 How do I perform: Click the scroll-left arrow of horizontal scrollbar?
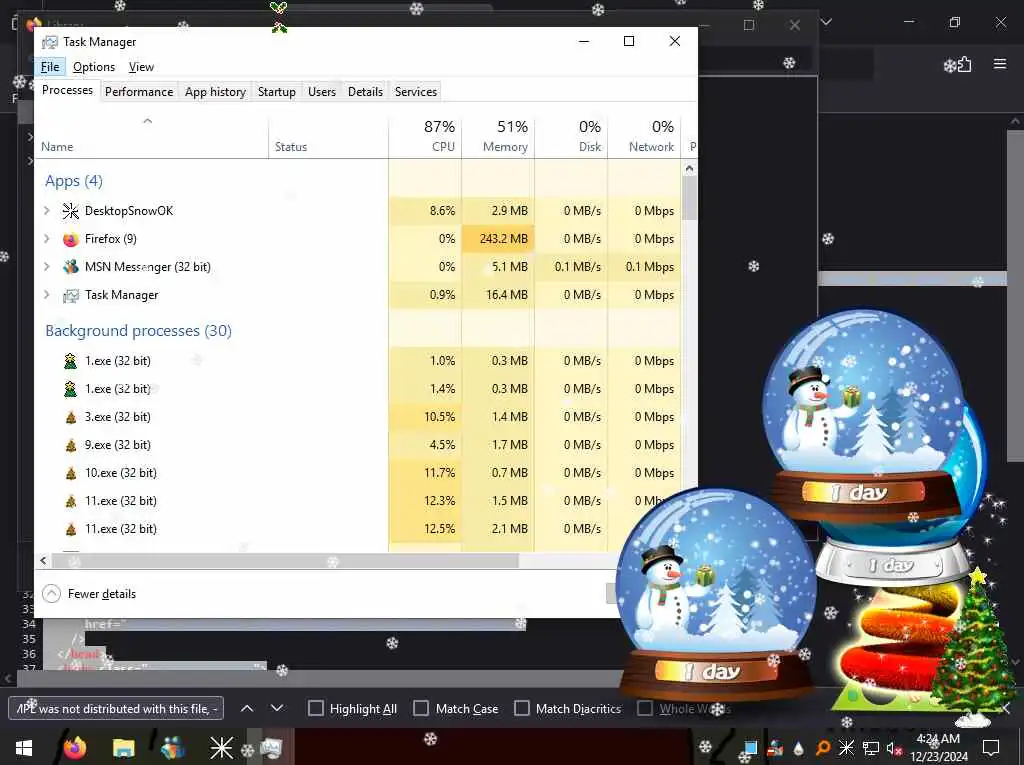[43, 561]
